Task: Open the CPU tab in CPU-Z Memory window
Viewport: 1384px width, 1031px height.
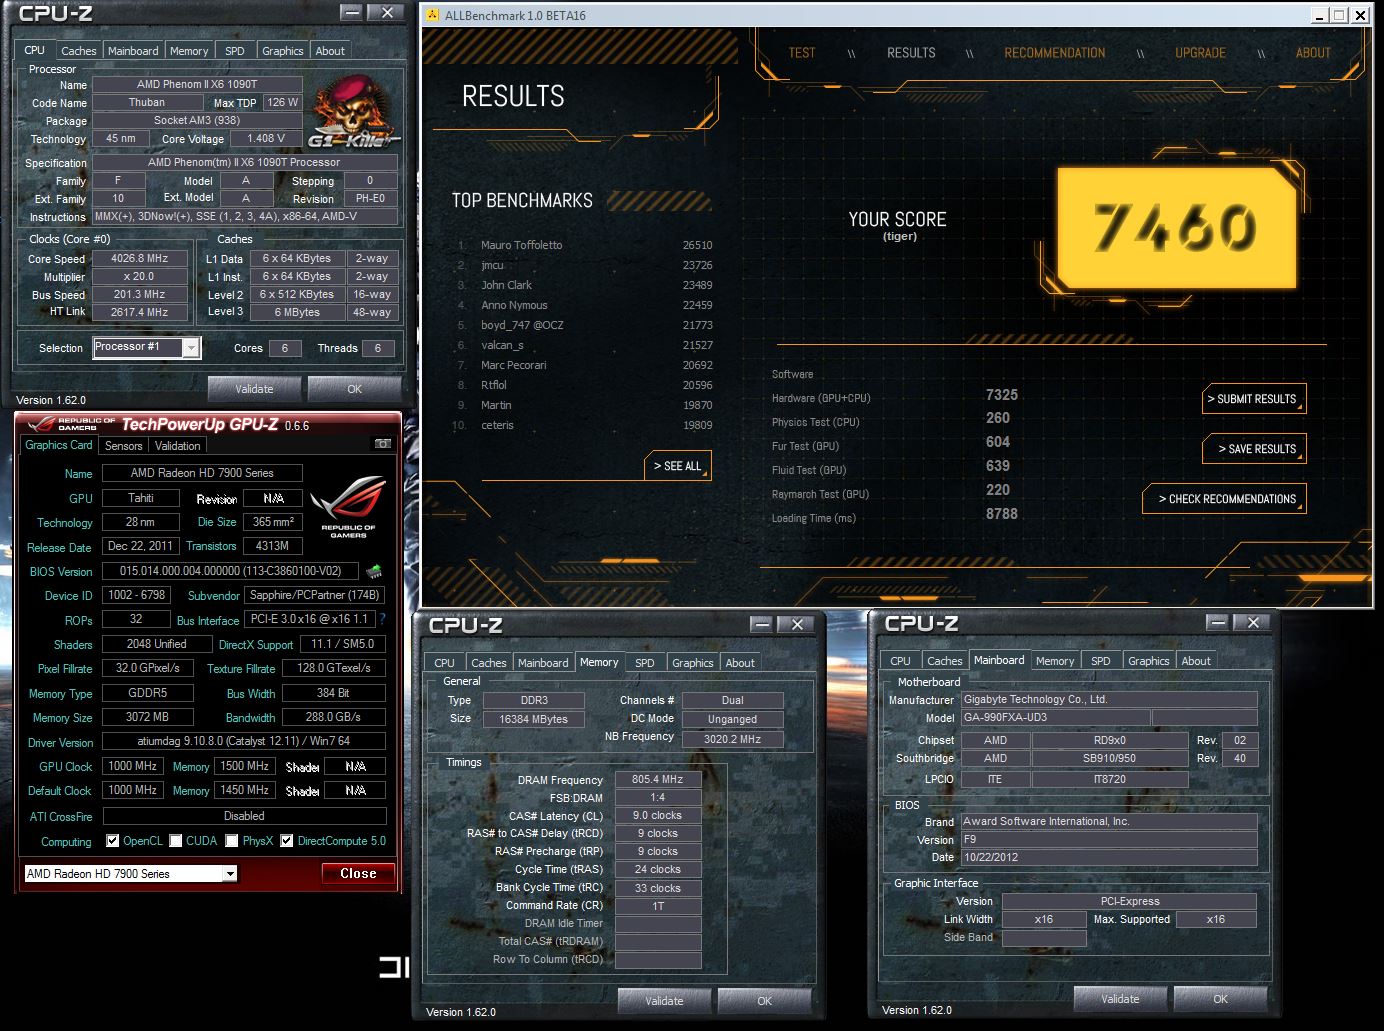Action: tap(444, 663)
